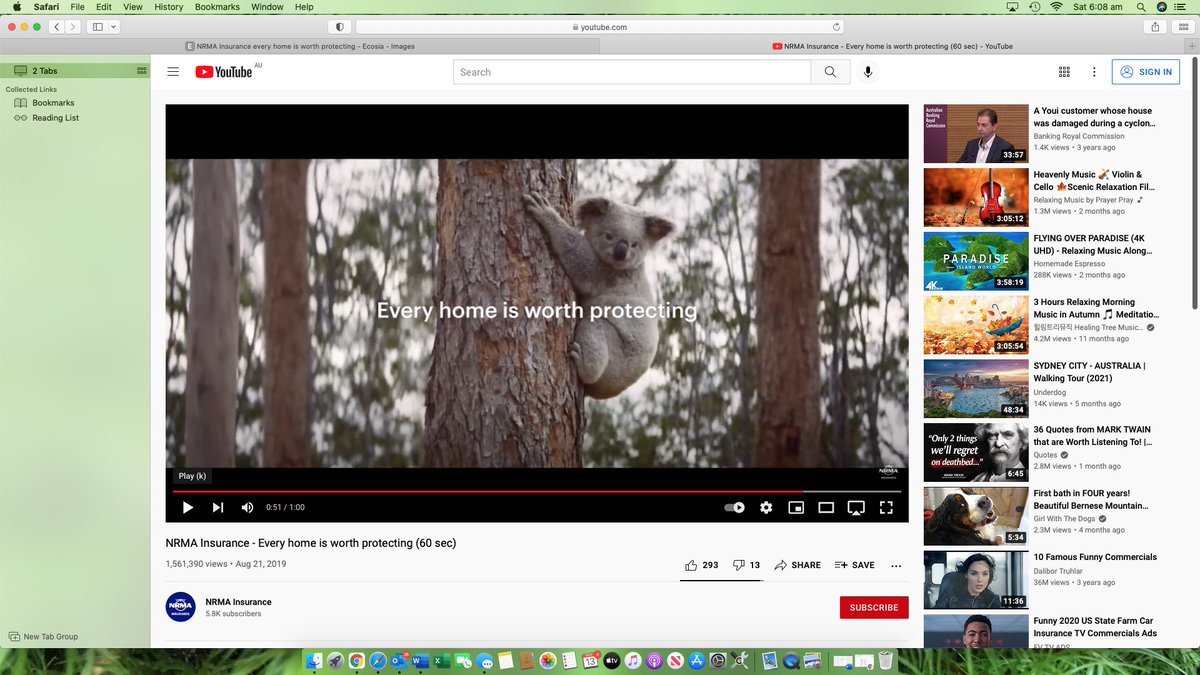This screenshot has height=675, width=1200.
Task: Switch to the Ecosia Images tab
Action: [300, 46]
